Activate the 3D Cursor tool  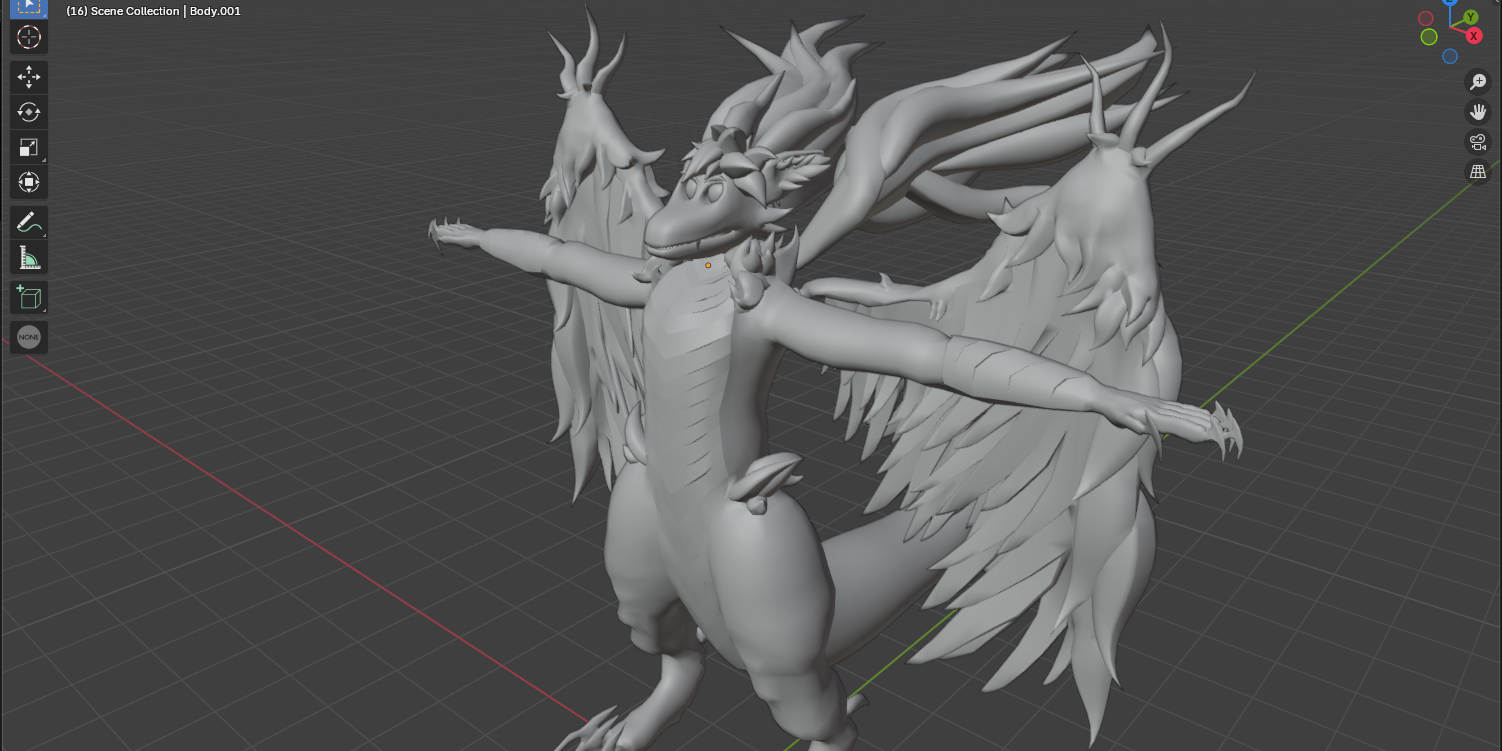click(x=28, y=37)
